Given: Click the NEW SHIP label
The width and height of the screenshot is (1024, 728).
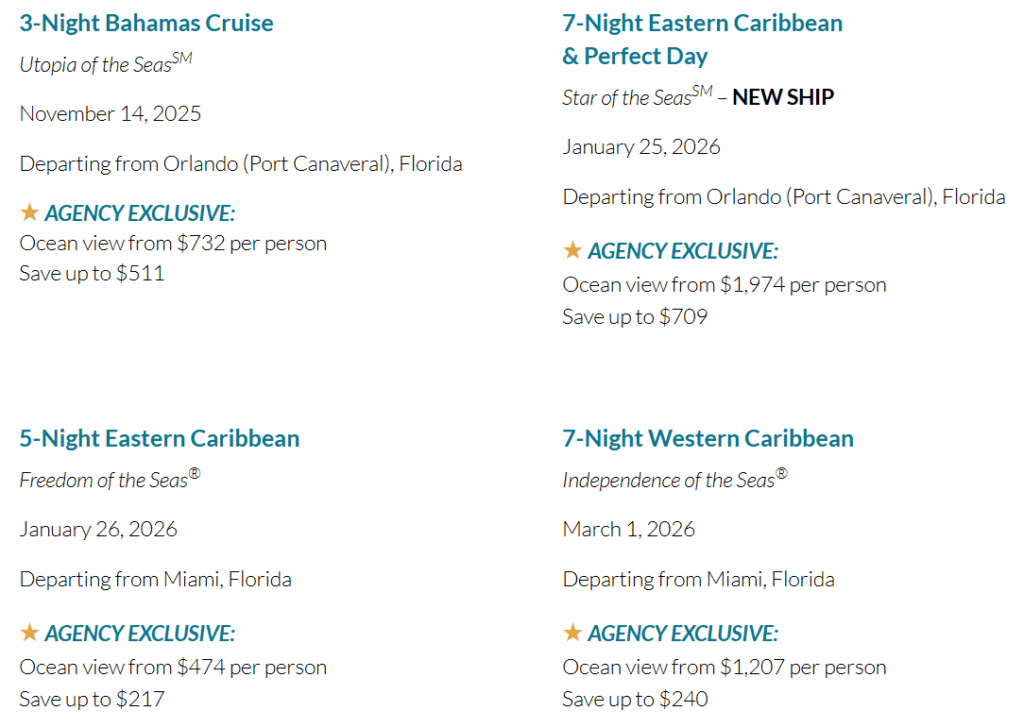Looking at the screenshot, I should [783, 97].
